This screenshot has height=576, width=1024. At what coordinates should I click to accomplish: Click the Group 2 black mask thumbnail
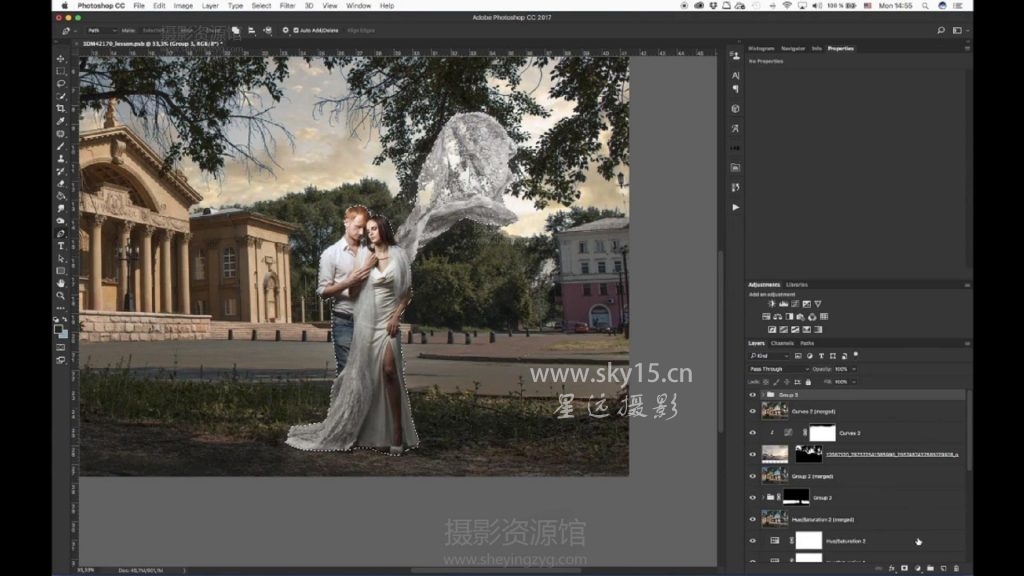(x=796, y=498)
